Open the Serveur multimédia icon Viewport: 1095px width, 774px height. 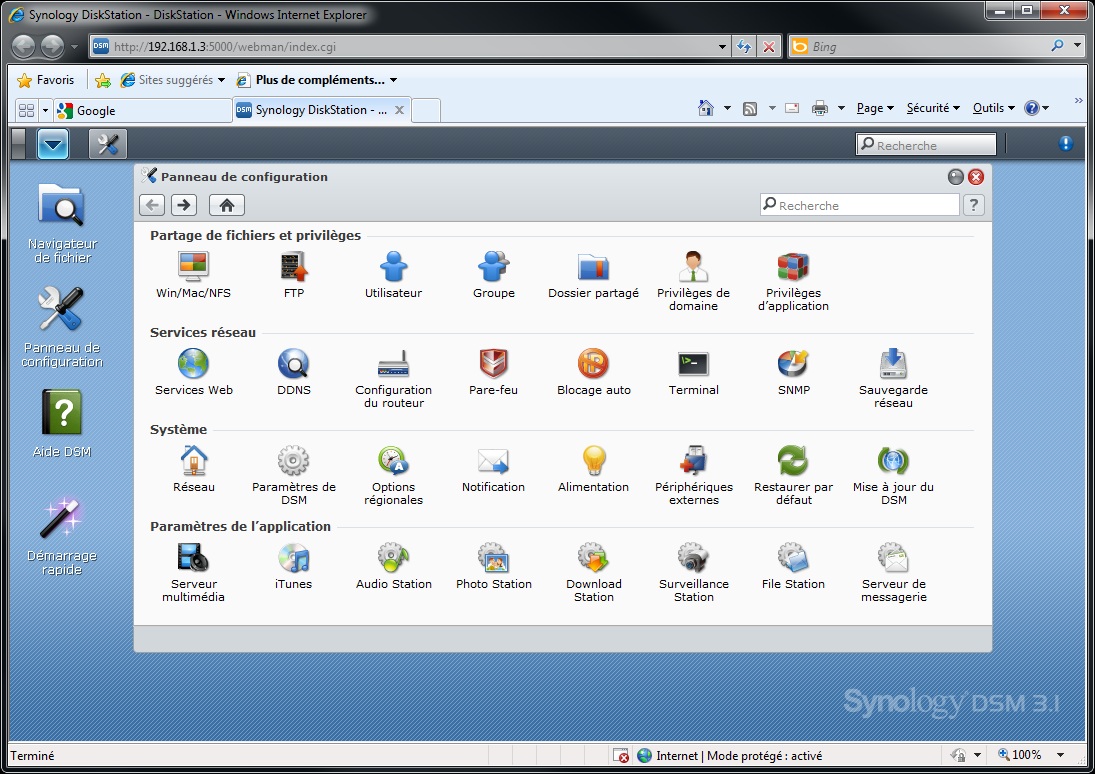pos(193,557)
